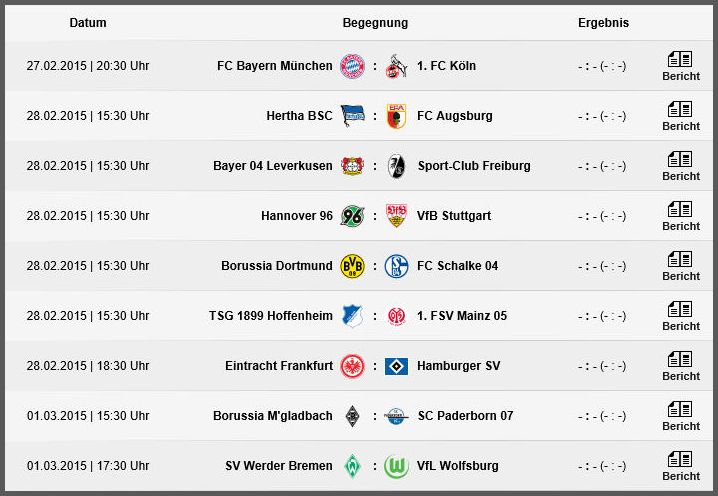Click the VfL Wolfsburg green W logo
Image resolution: width=718 pixels, height=496 pixels.
pos(396,466)
